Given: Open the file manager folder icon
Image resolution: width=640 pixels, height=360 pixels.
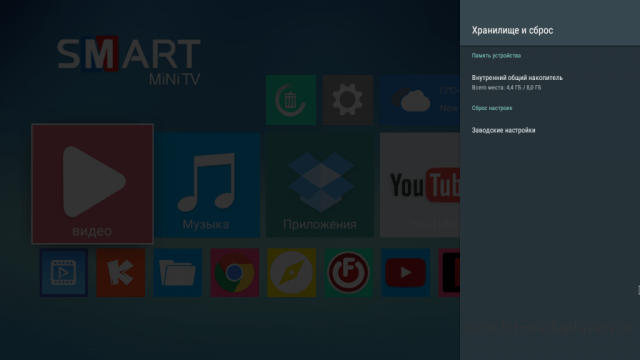Looking at the screenshot, I should [178, 273].
